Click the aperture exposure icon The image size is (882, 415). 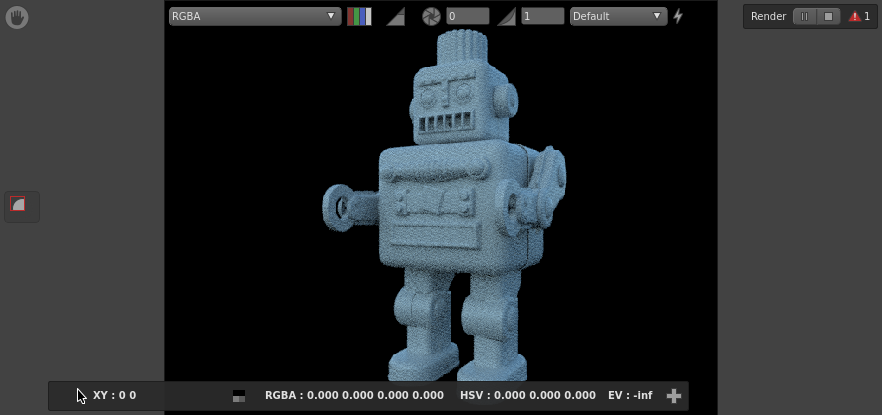point(431,16)
